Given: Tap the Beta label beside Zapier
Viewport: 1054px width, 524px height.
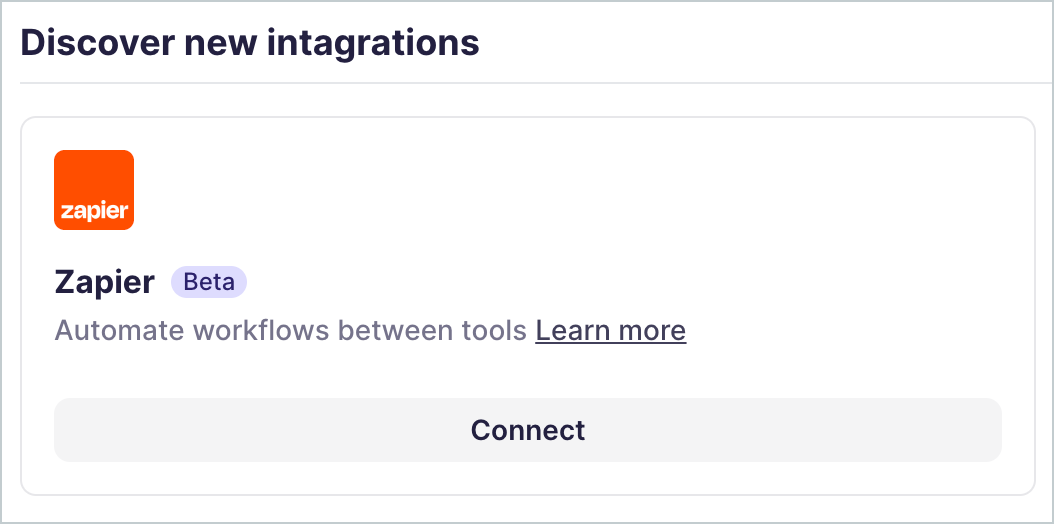Looking at the screenshot, I should 209,282.
